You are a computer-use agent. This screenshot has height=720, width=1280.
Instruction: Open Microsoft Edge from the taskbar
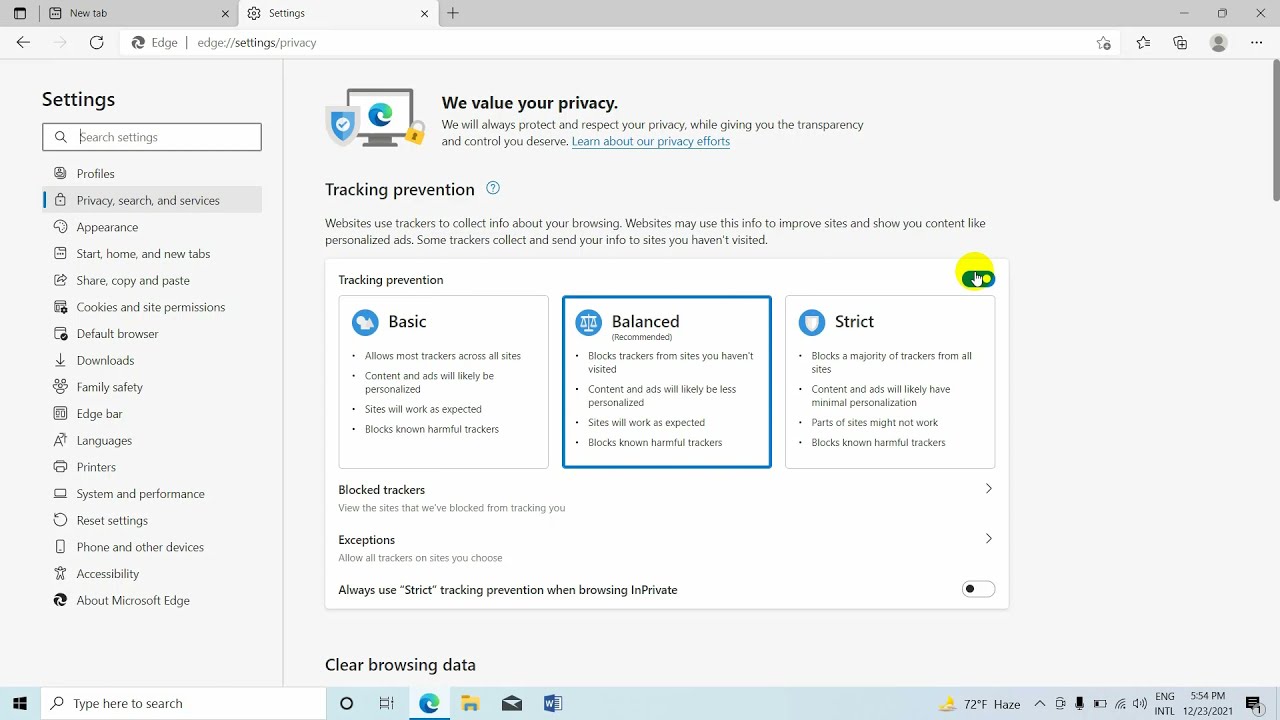(x=429, y=704)
